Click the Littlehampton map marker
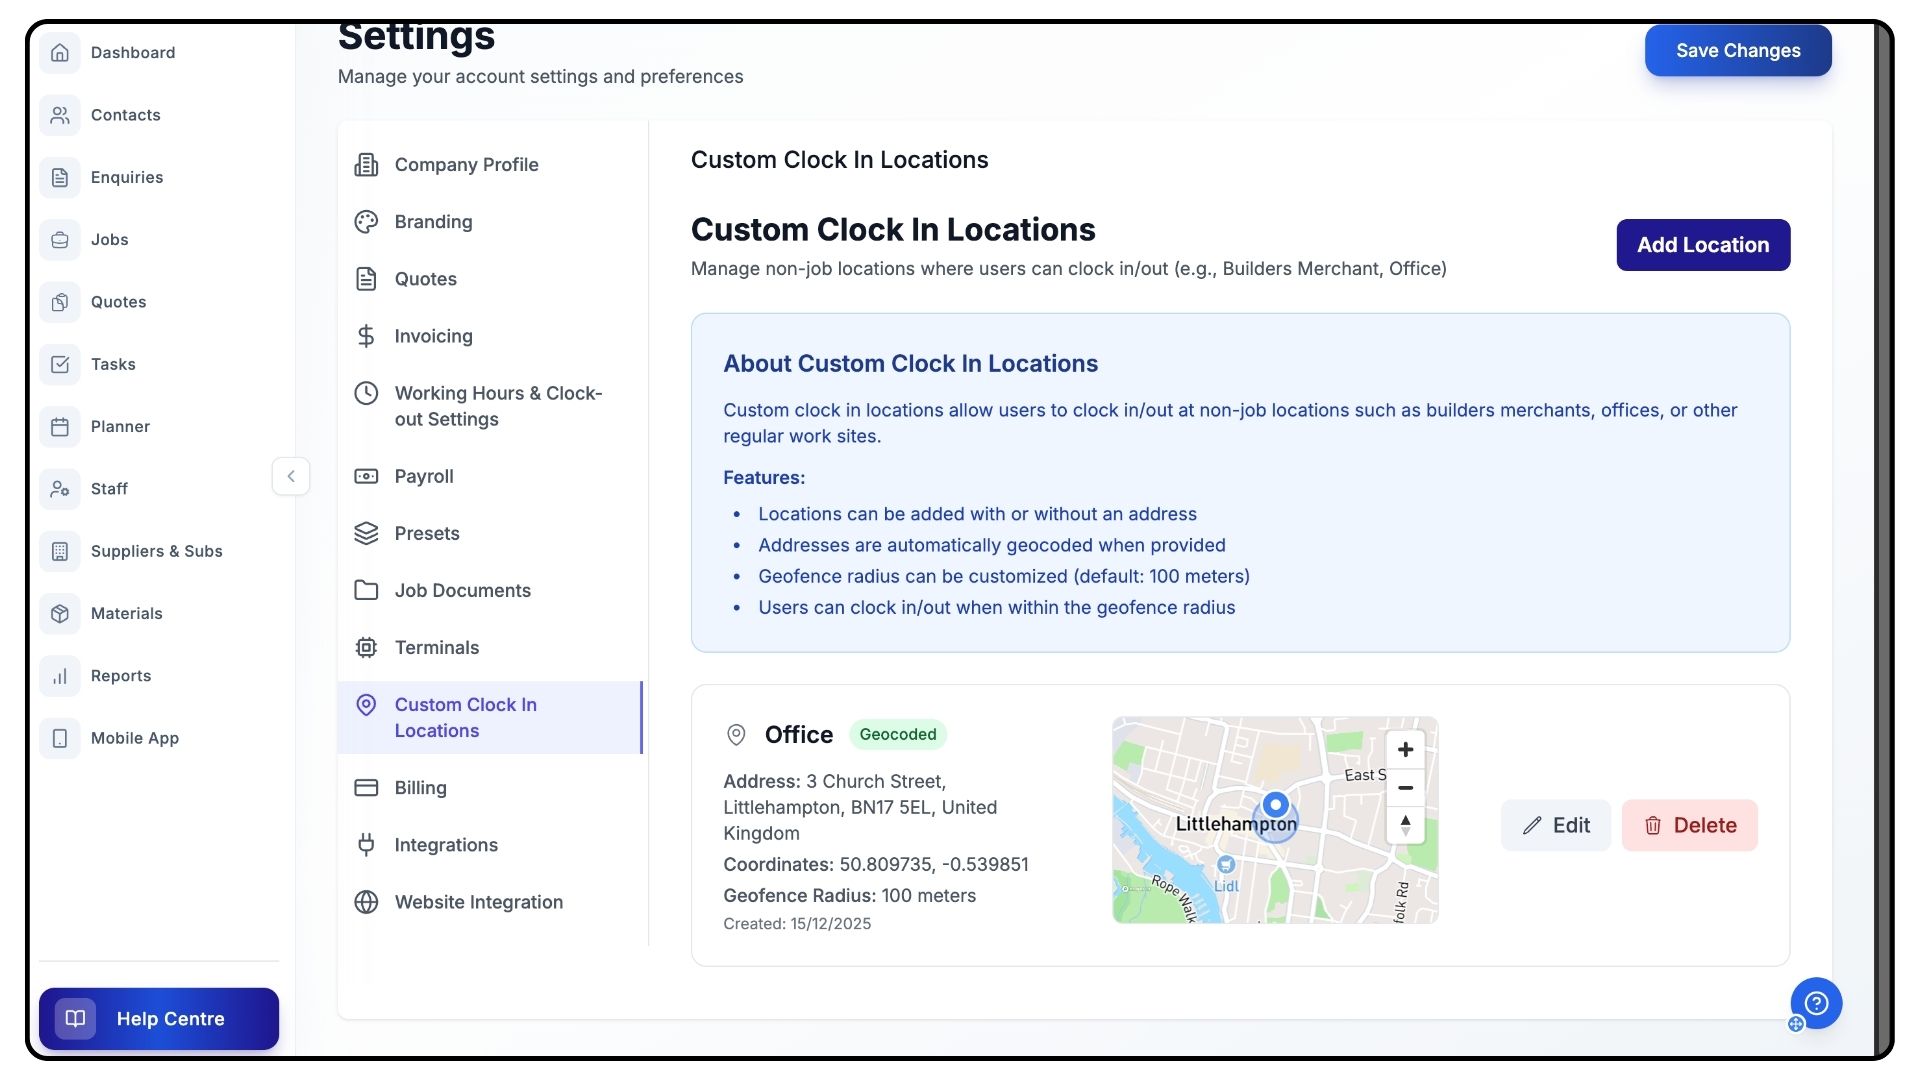 (x=1275, y=806)
